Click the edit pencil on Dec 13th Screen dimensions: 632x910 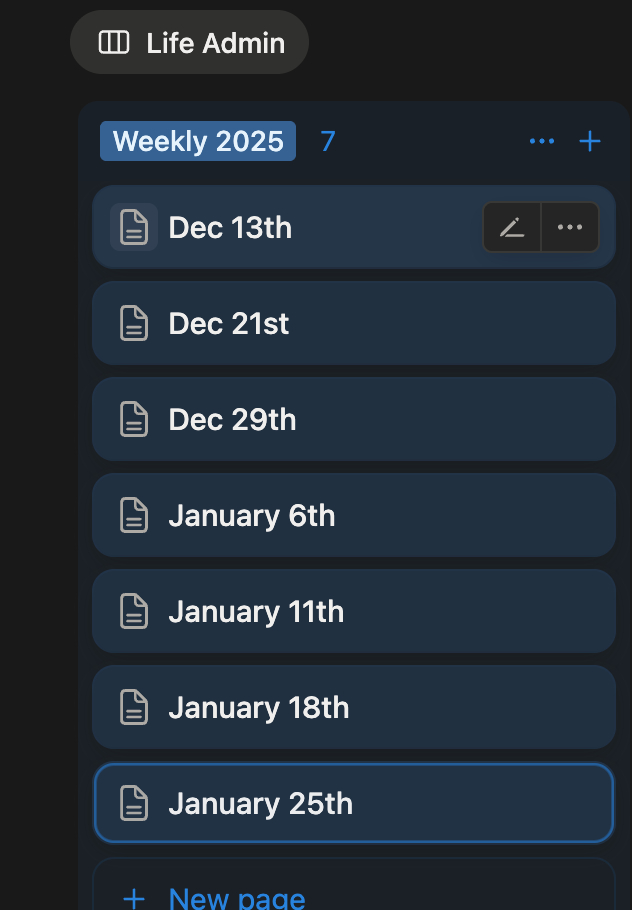coord(512,227)
